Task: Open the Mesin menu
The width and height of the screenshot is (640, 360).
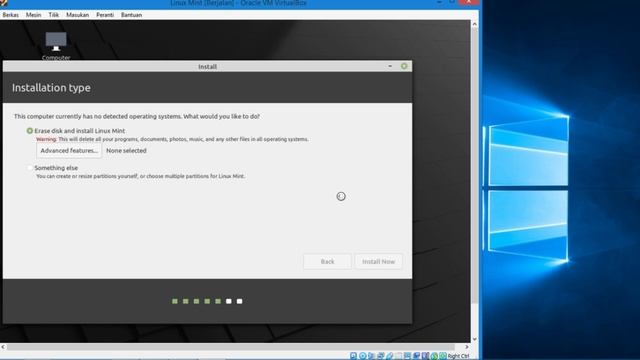Action: [33, 15]
